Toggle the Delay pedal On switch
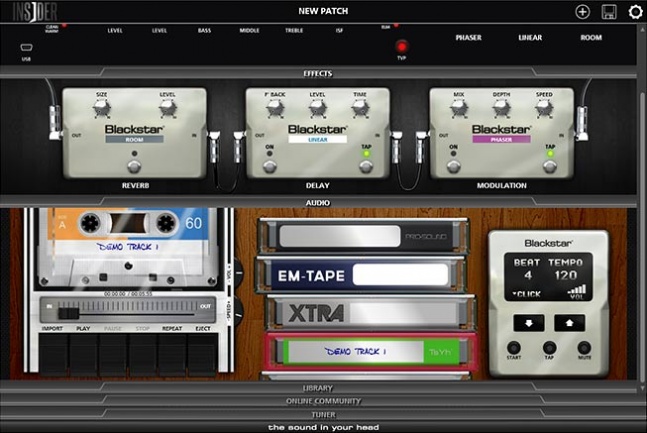 pyautogui.click(x=269, y=166)
